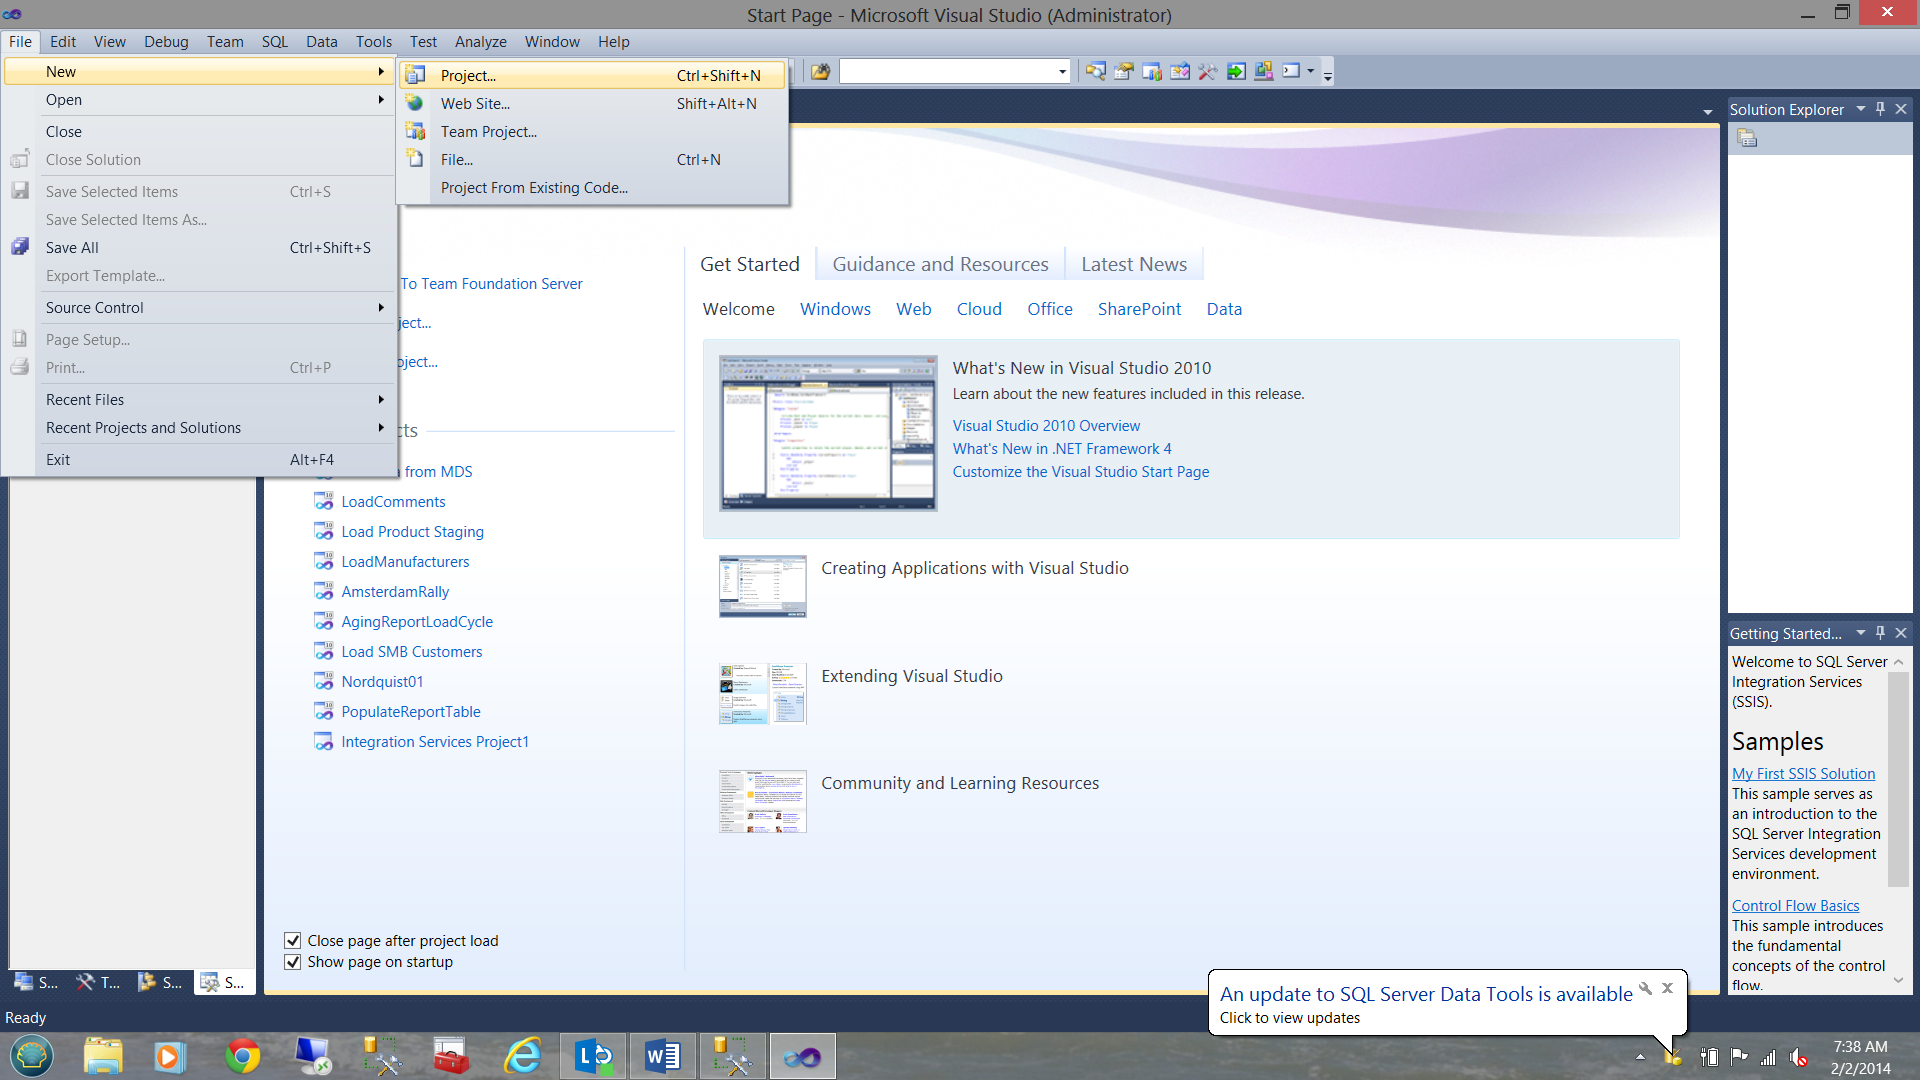Click the Start Page green arrow toolbar icon
Screen dimensions: 1920x1080
click(1236, 71)
